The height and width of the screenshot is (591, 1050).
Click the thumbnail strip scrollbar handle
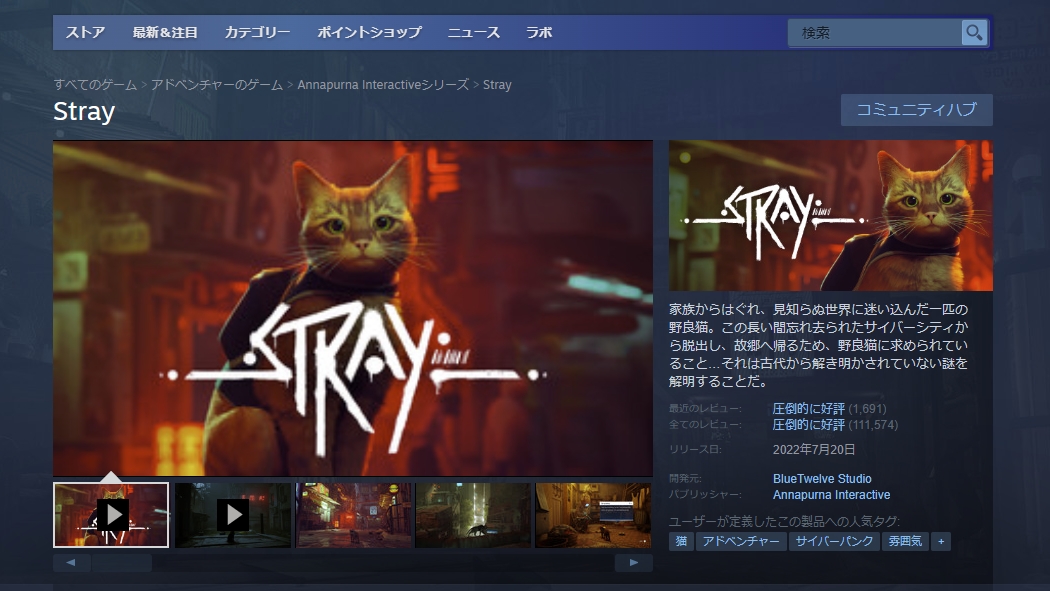[122, 563]
